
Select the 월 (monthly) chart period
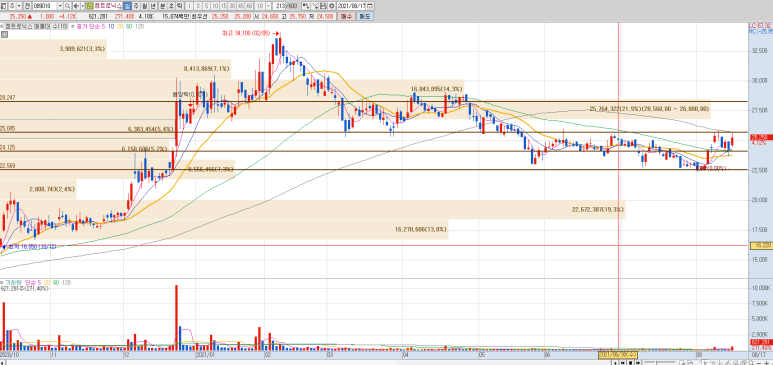(144, 6)
